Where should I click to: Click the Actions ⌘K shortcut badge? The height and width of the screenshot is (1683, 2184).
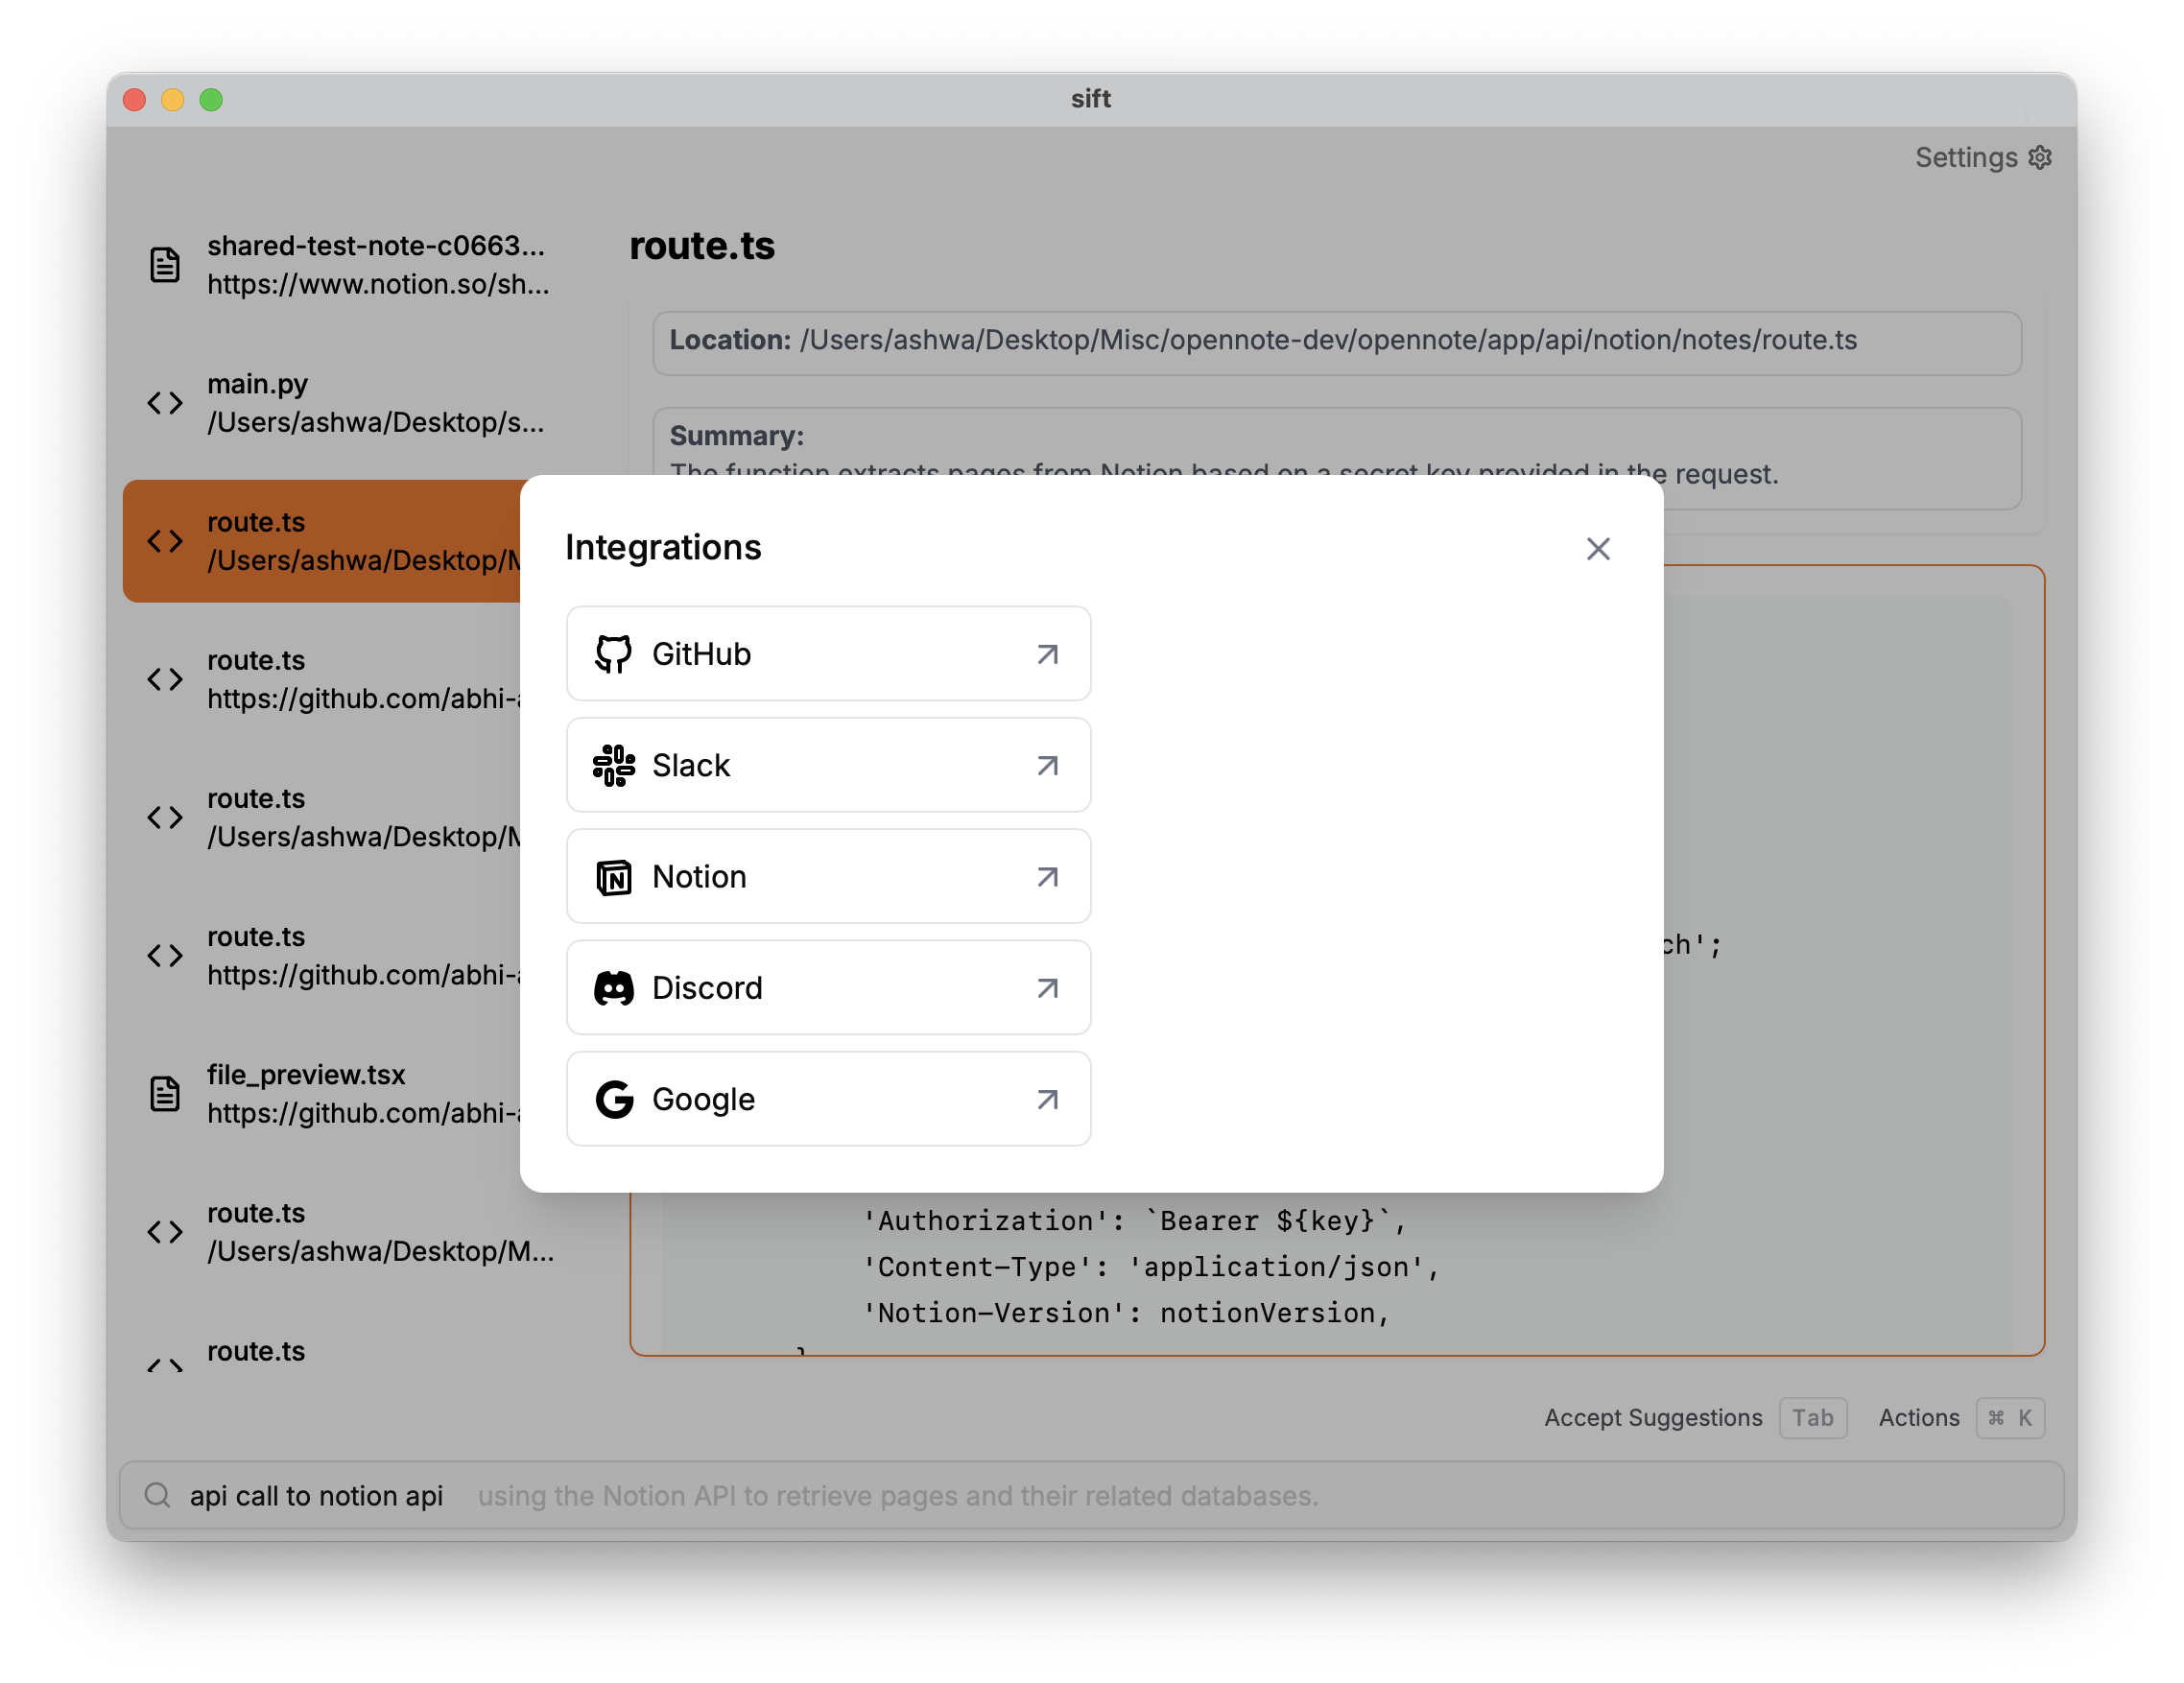coord(2009,1417)
